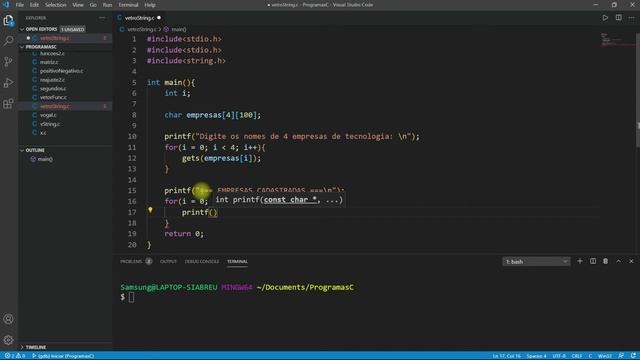Viewport: 640px width, 360px height.
Task: Open vogal.c in the explorer
Action: click(48, 115)
